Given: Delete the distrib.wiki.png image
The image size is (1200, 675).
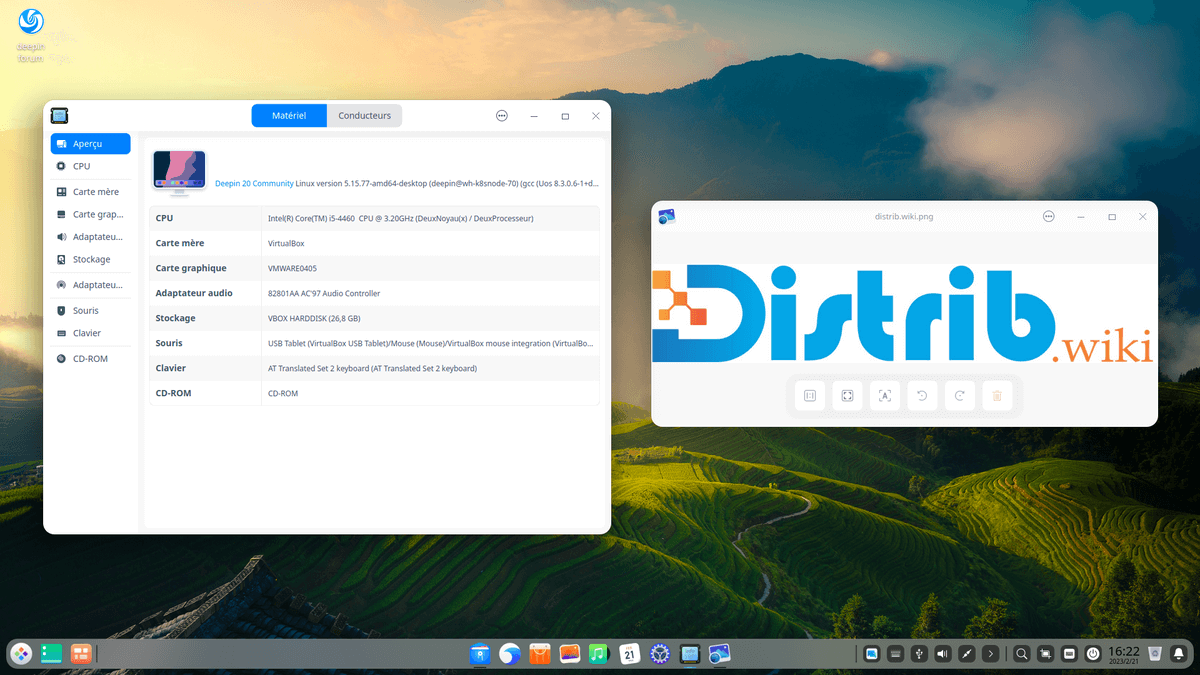Looking at the screenshot, I should (x=996, y=395).
